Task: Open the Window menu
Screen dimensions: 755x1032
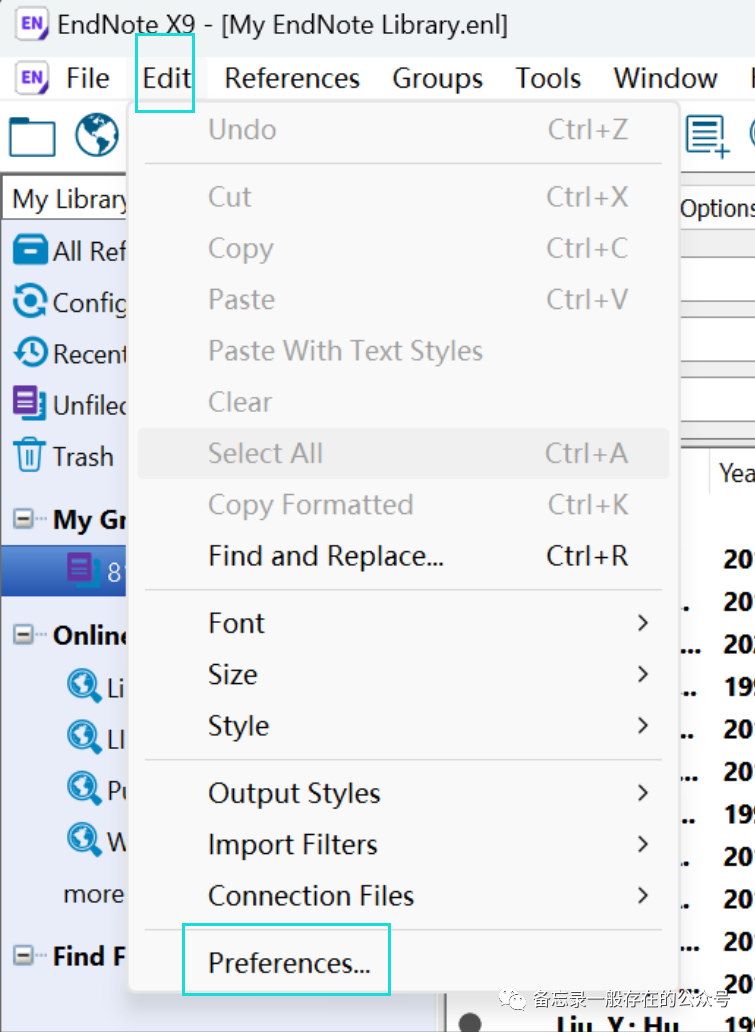Action: [665, 78]
